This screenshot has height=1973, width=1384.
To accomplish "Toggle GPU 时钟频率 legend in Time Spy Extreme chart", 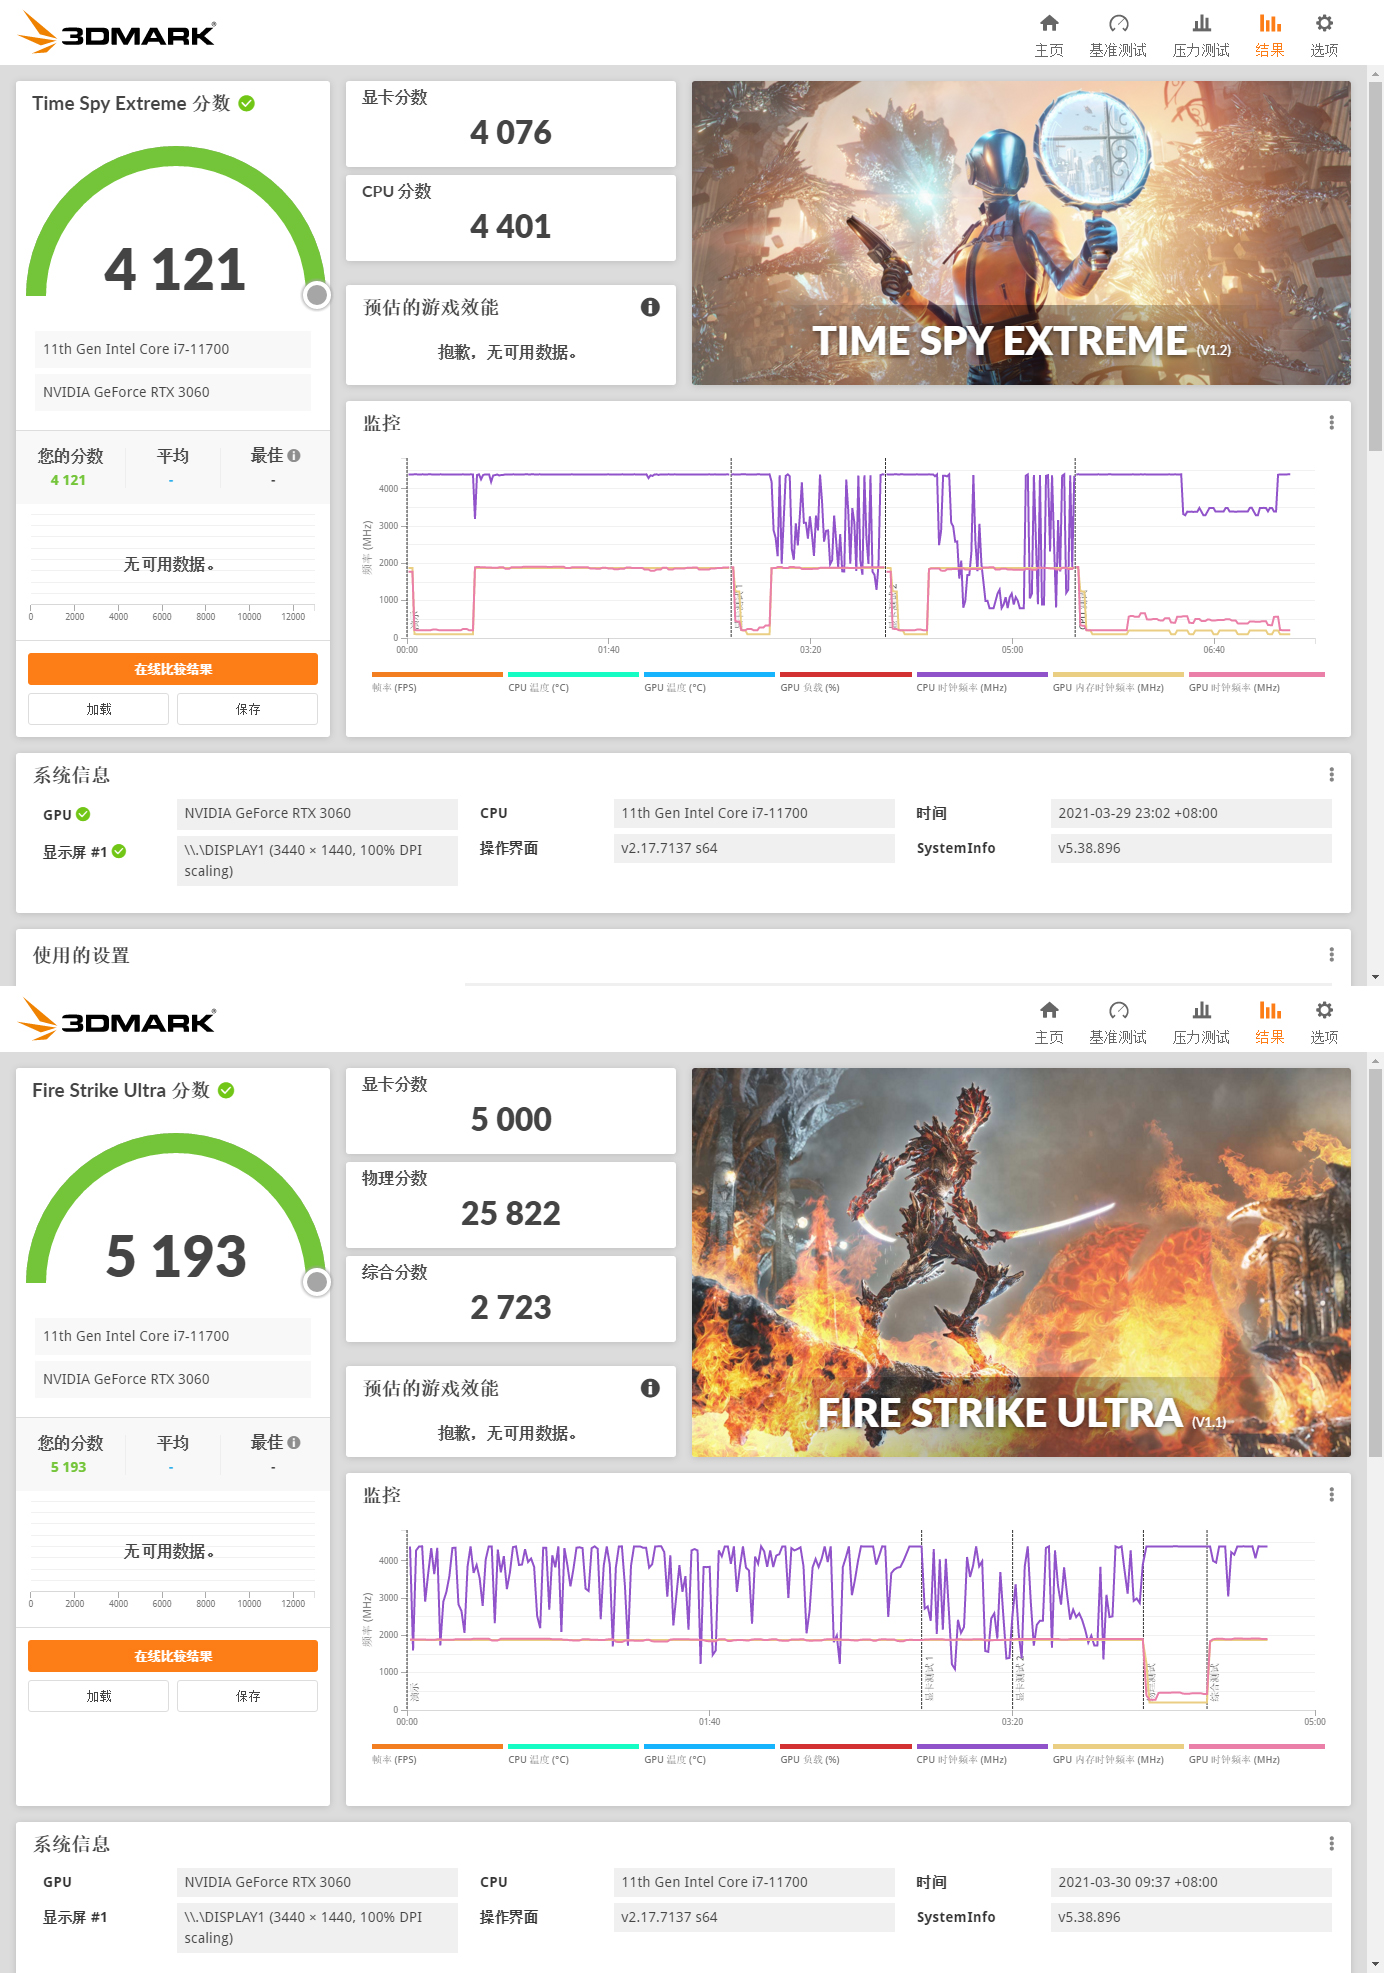I will [1256, 682].
